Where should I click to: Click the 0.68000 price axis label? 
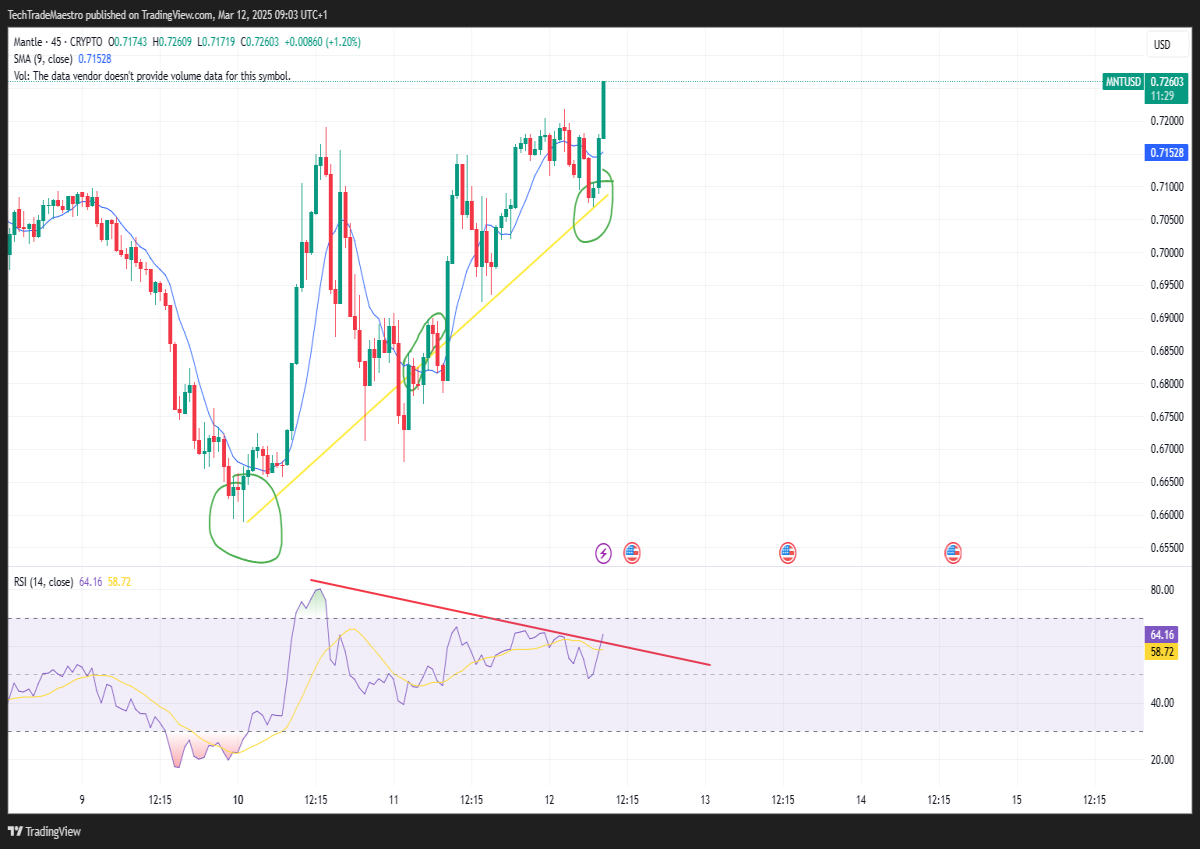pyautogui.click(x=1166, y=383)
